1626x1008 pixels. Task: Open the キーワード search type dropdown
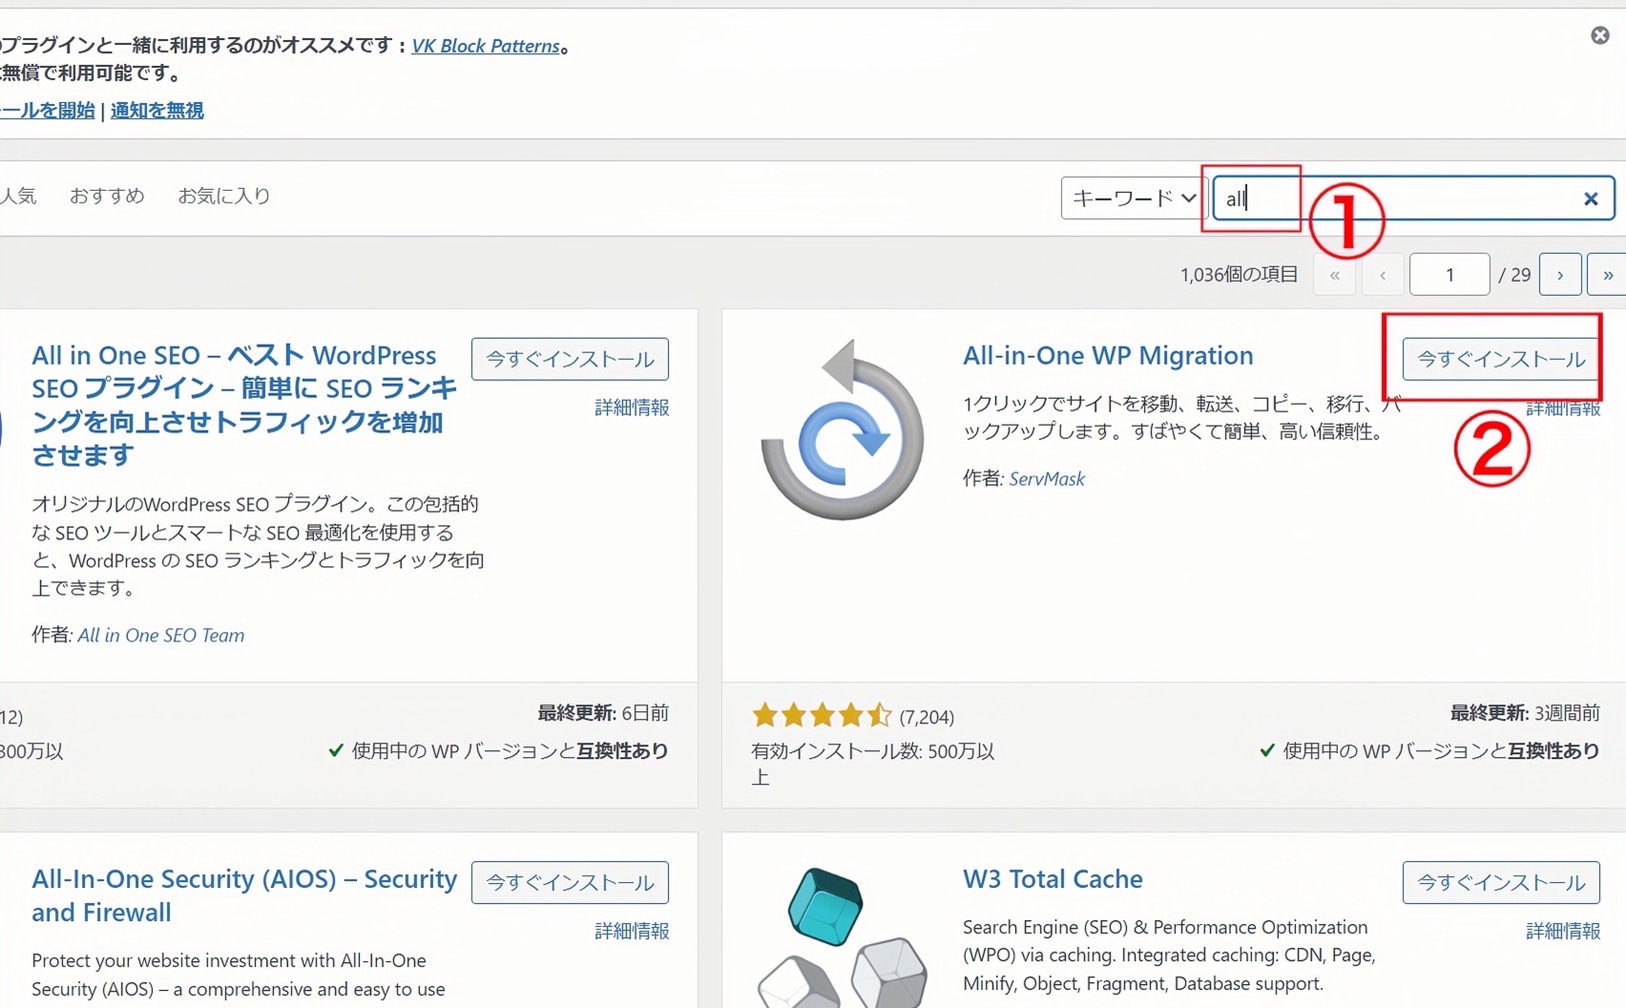pyautogui.click(x=1134, y=198)
